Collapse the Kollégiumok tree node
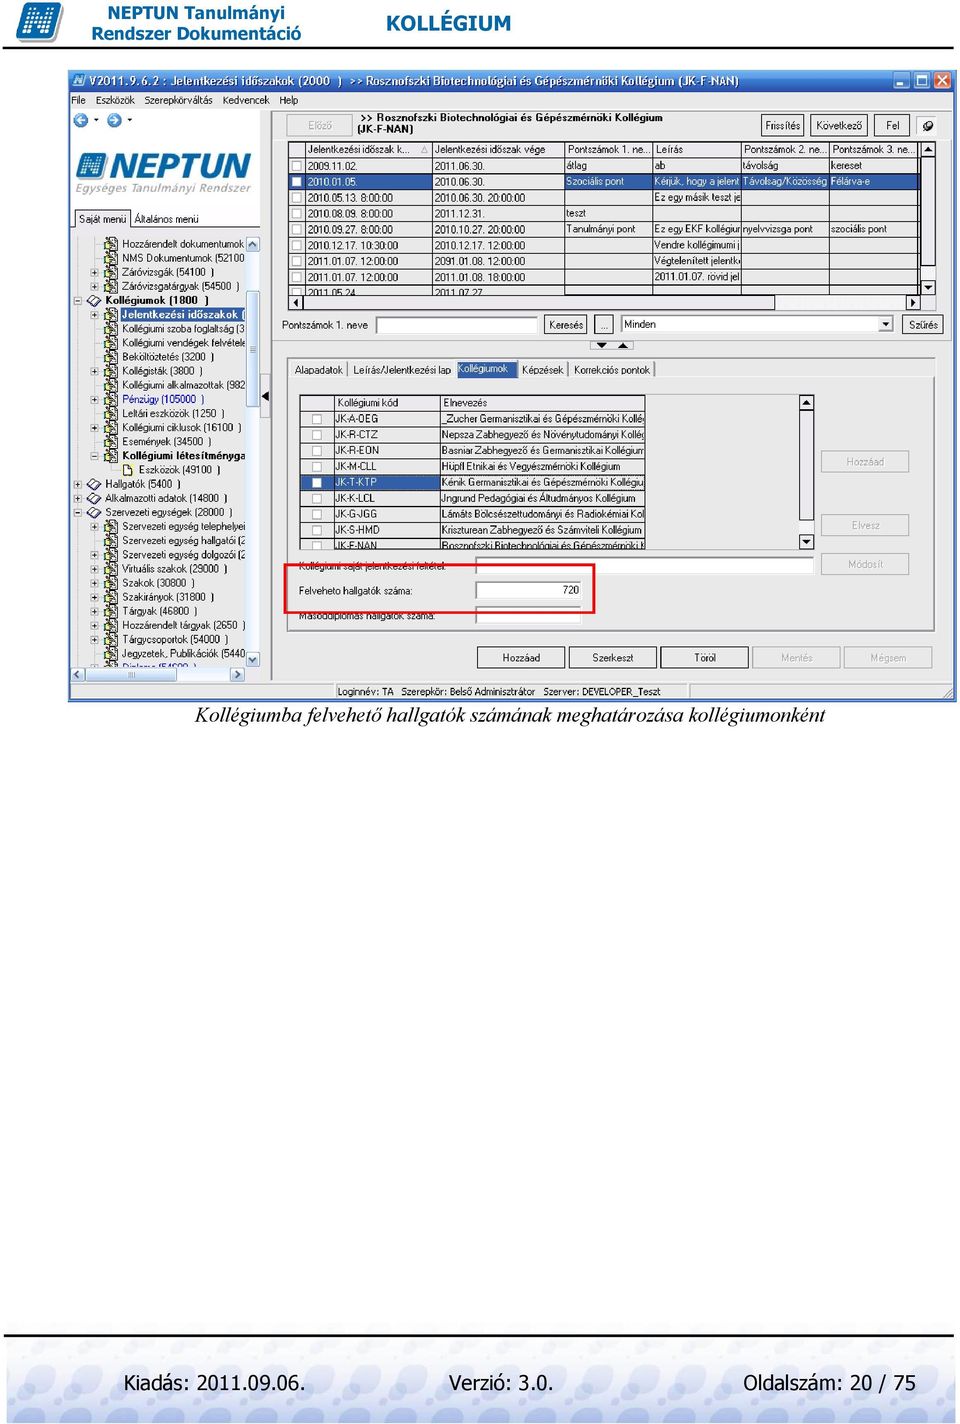 [78, 300]
